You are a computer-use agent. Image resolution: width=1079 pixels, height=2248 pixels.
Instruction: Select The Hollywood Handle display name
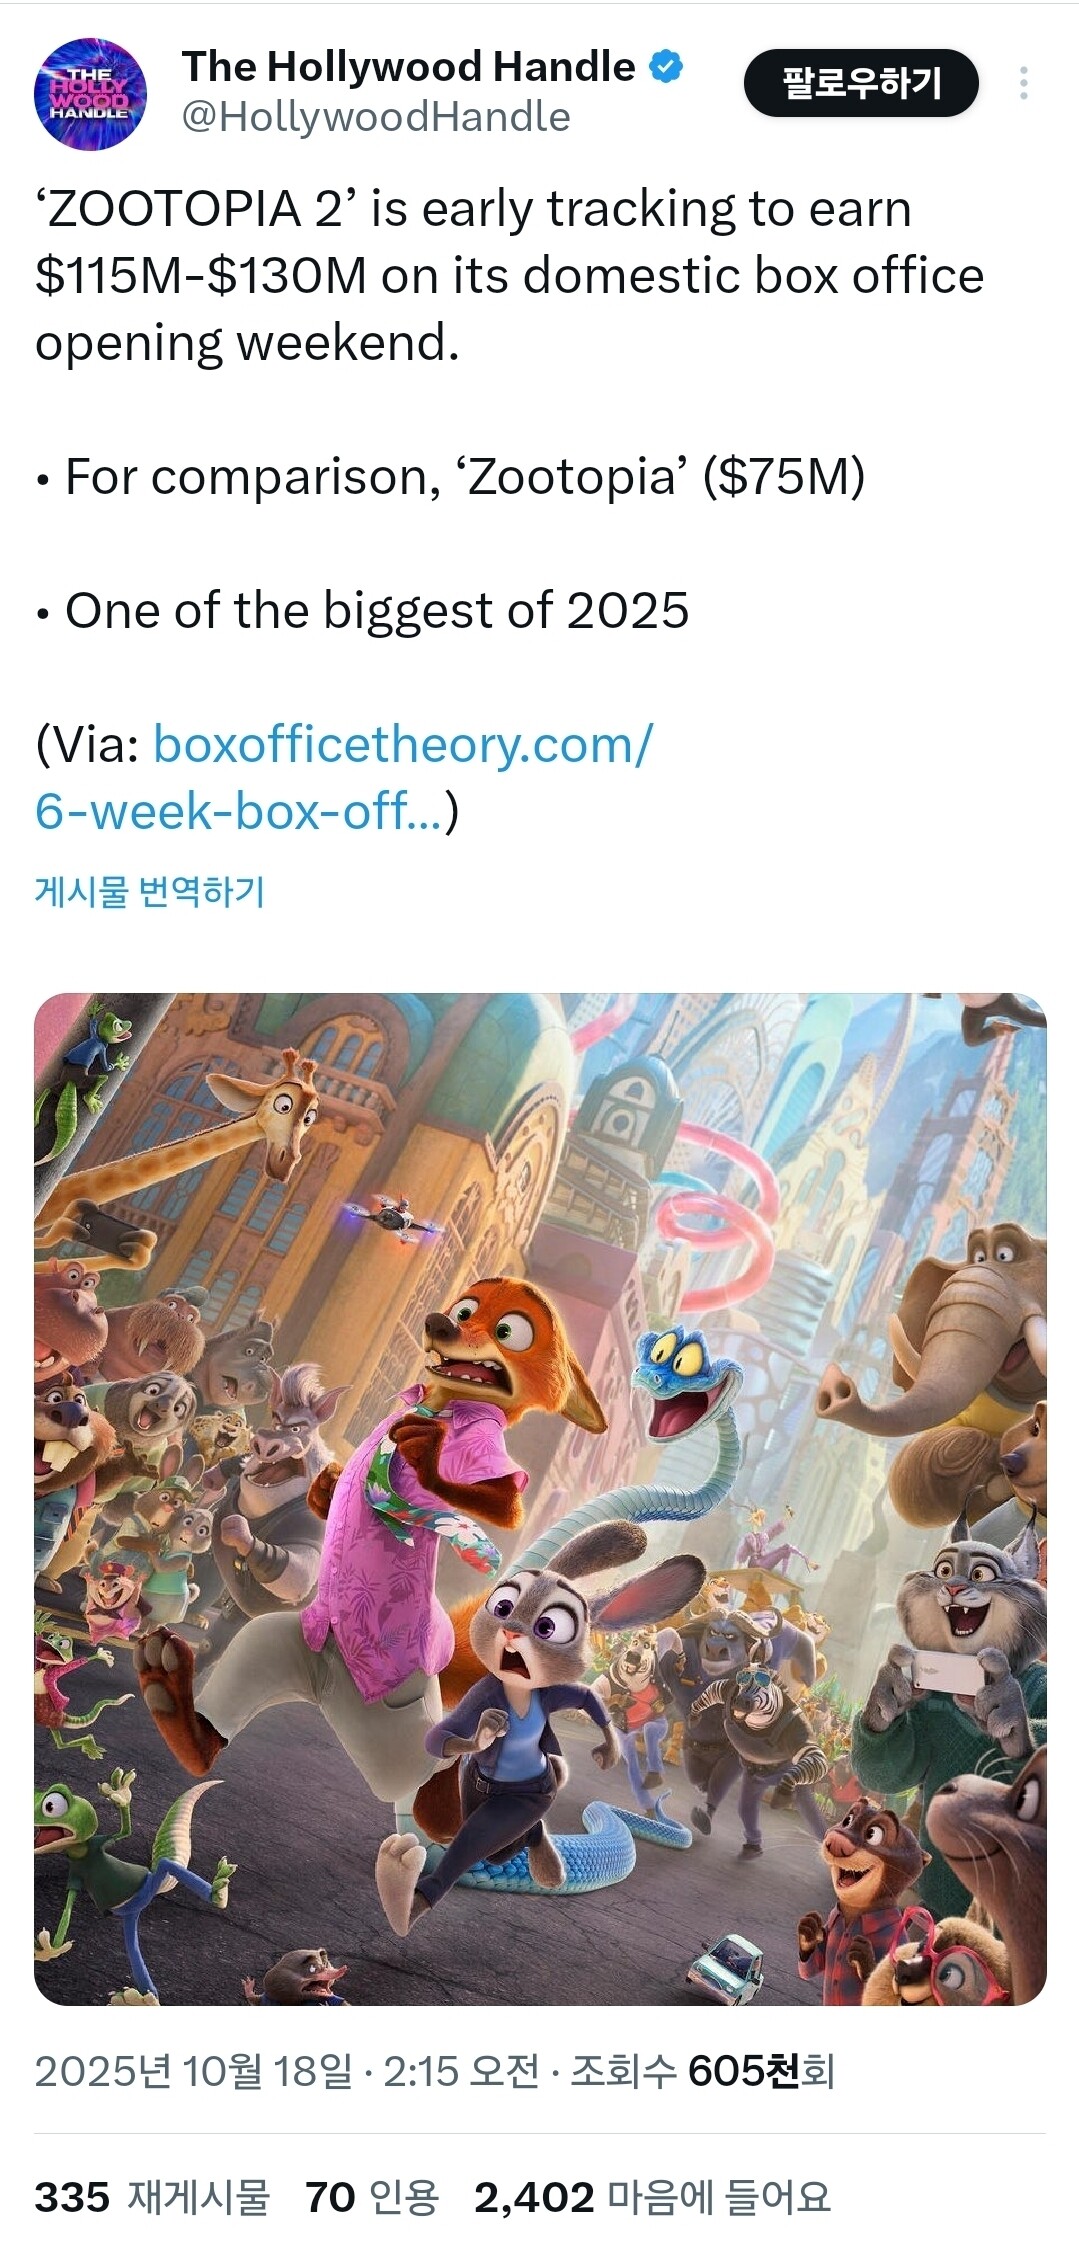408,67
